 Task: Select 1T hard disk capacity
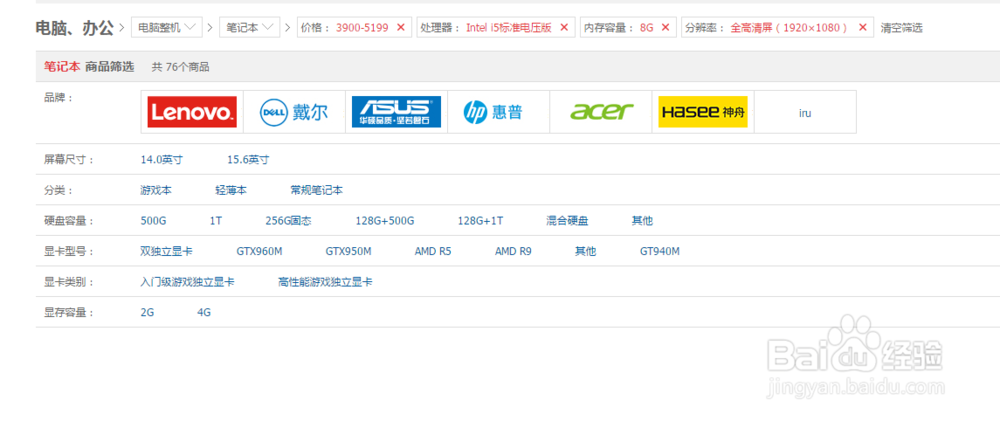point(216,221)
